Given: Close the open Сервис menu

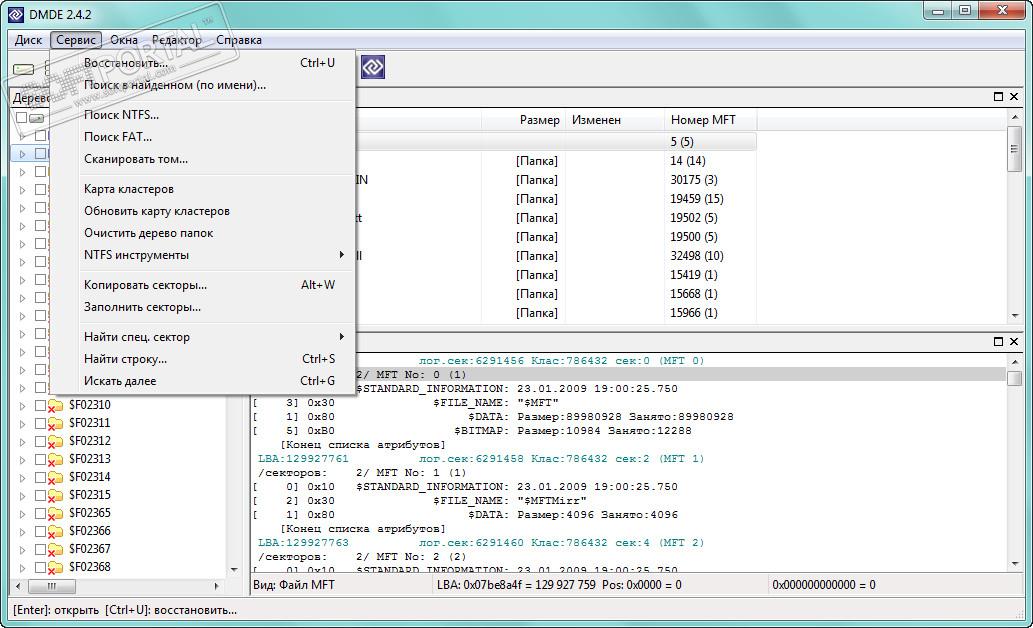Looking at the screenshot, I should pos(76,40).
